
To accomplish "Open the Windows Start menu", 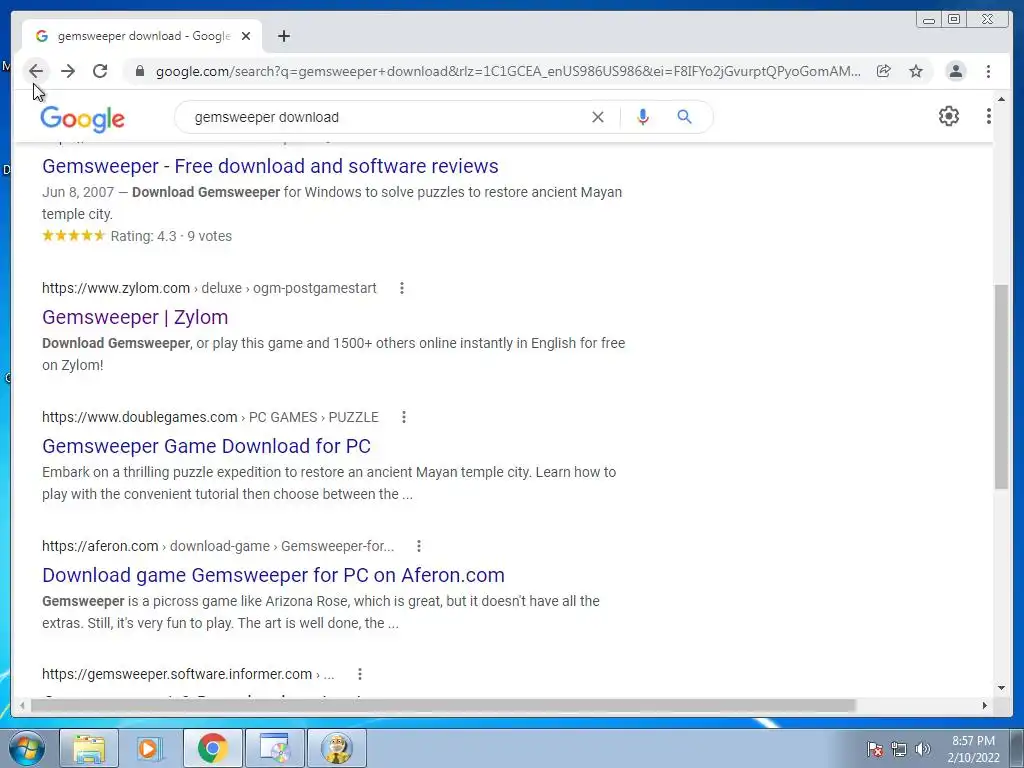I will (x=26, y=748).
